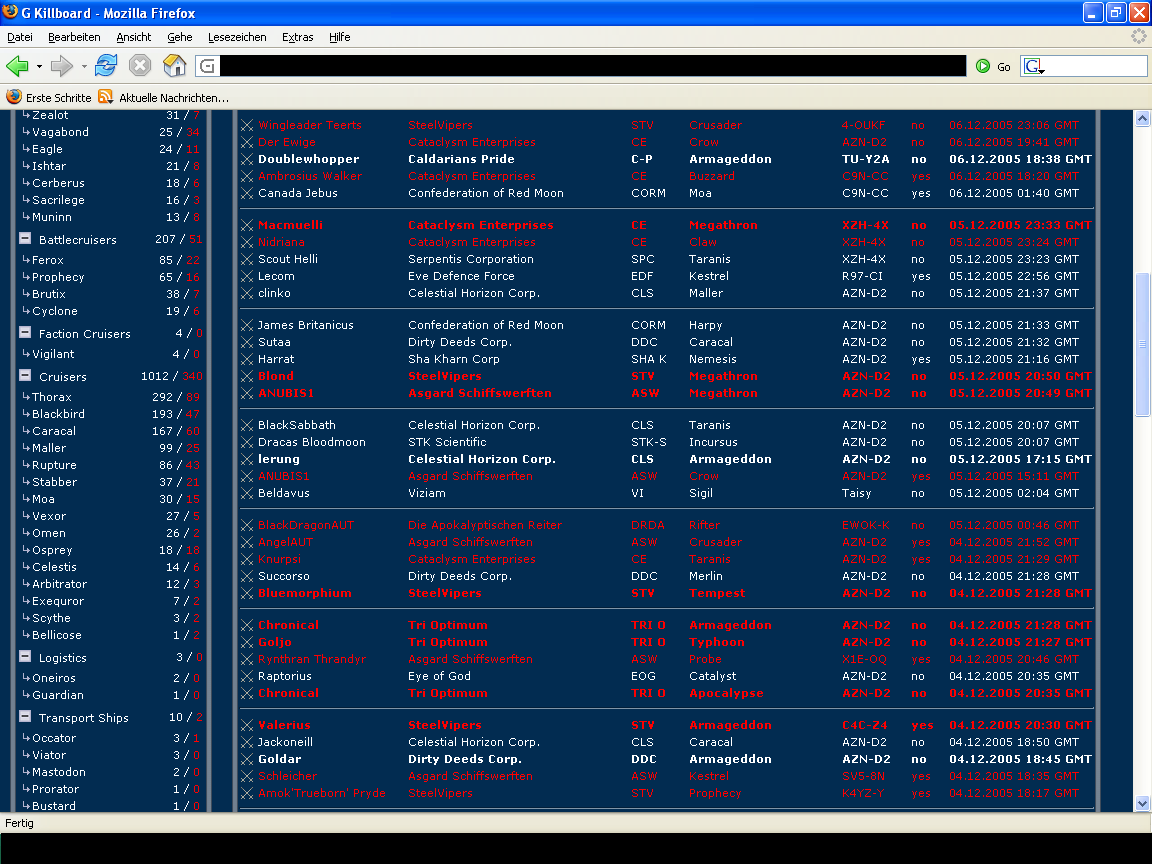
Task: Select Occator in transport ships list
Action: (54, 738)
